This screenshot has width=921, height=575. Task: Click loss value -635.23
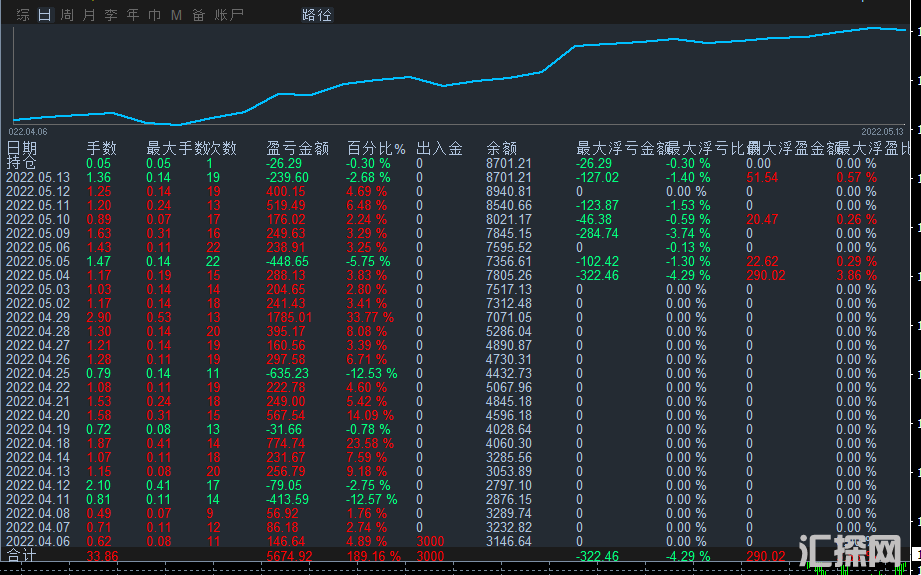pyautogui.click(x=287, y=374)
